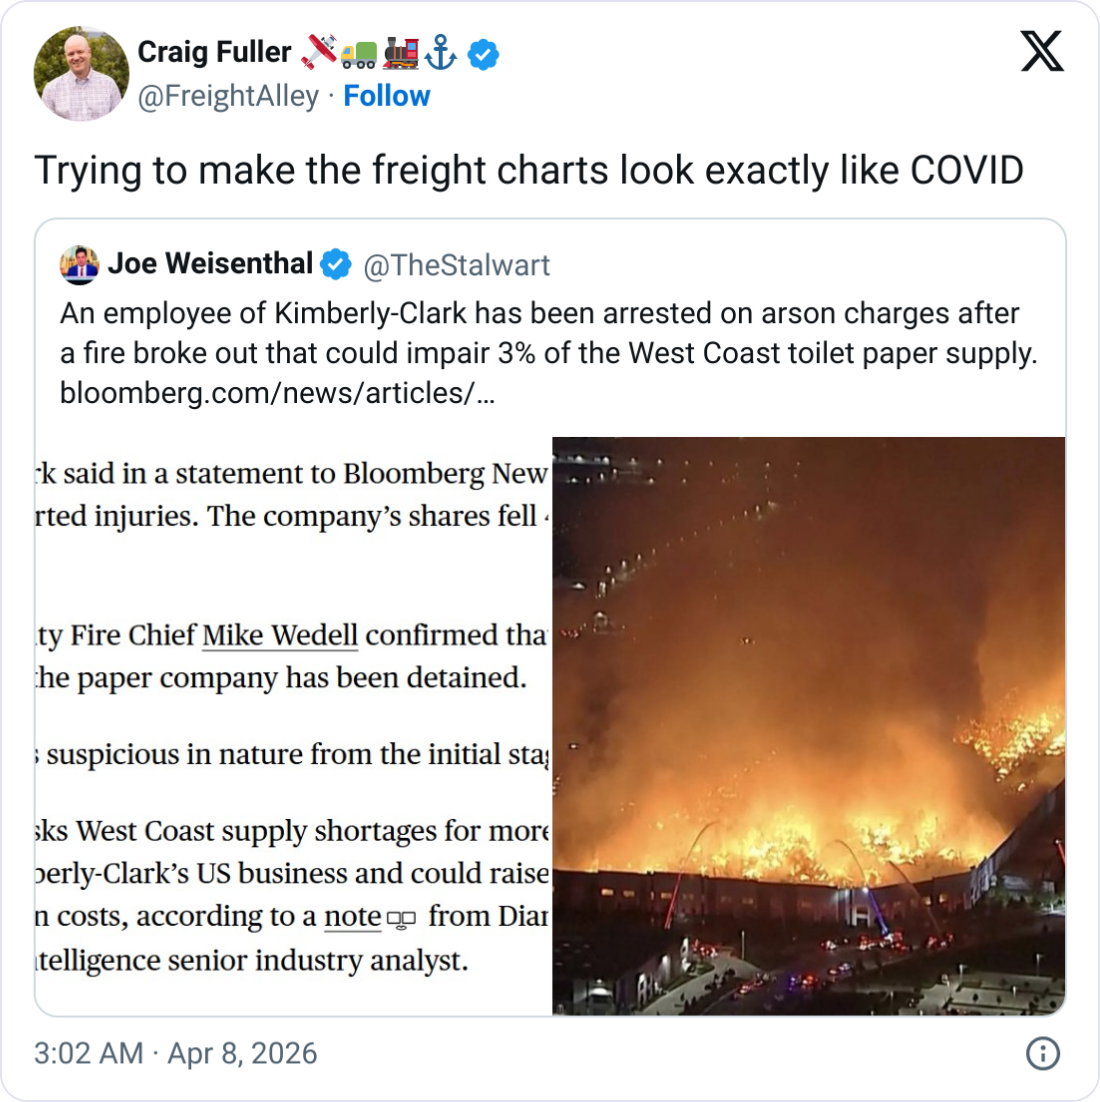Open Joe Weisenthal's avatar
This screenshot has height=1102, width=1100.
tap(79, 265)
